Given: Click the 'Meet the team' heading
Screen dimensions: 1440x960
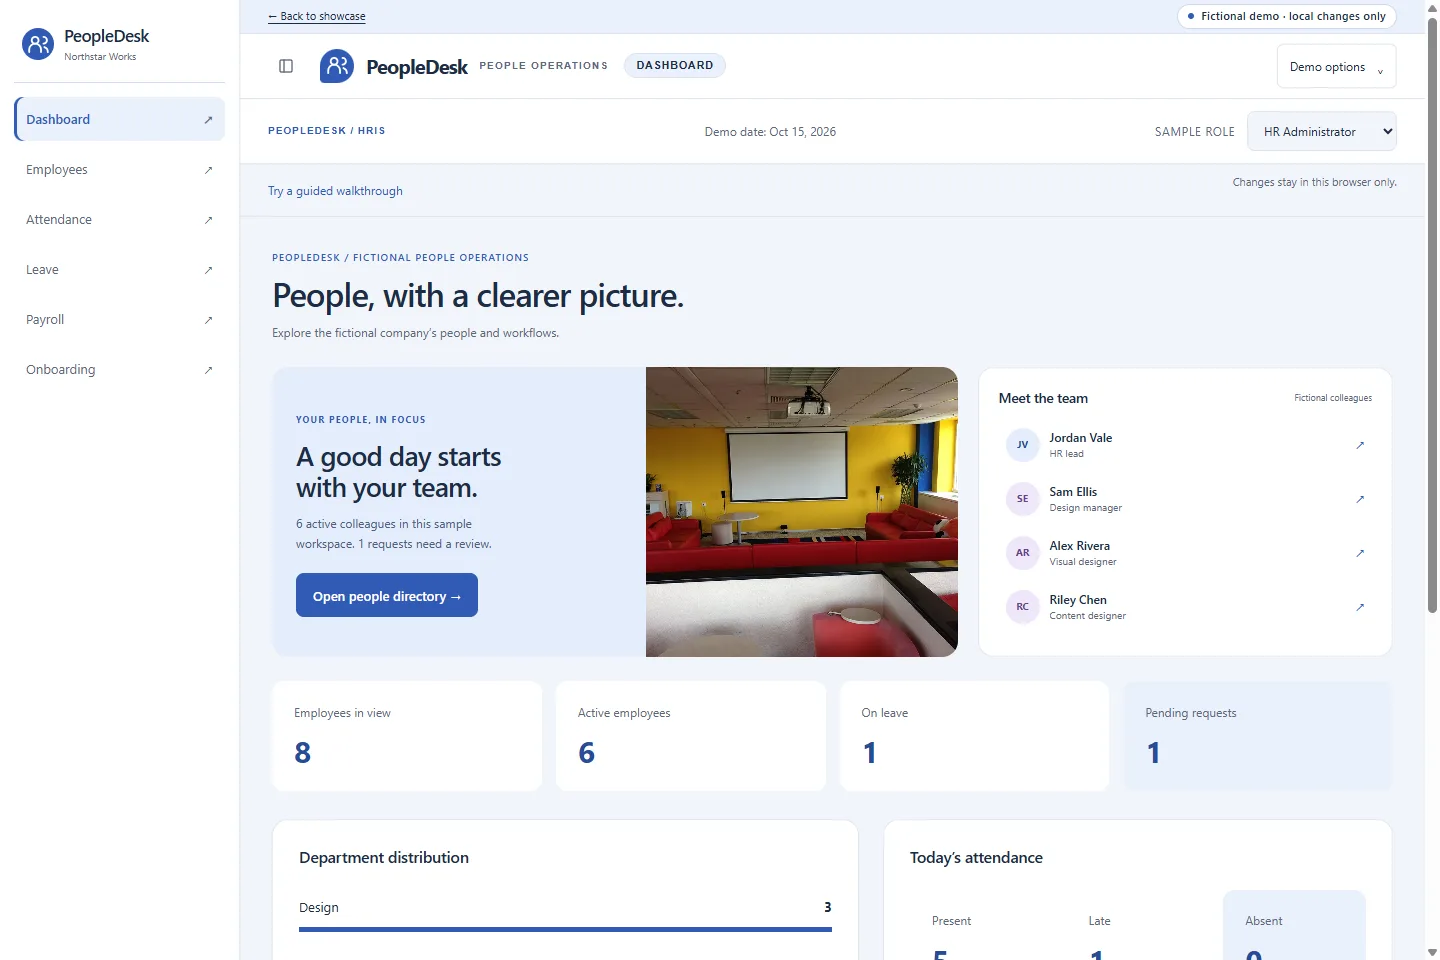Looking at the screenshot, I should pos(1043,398).
